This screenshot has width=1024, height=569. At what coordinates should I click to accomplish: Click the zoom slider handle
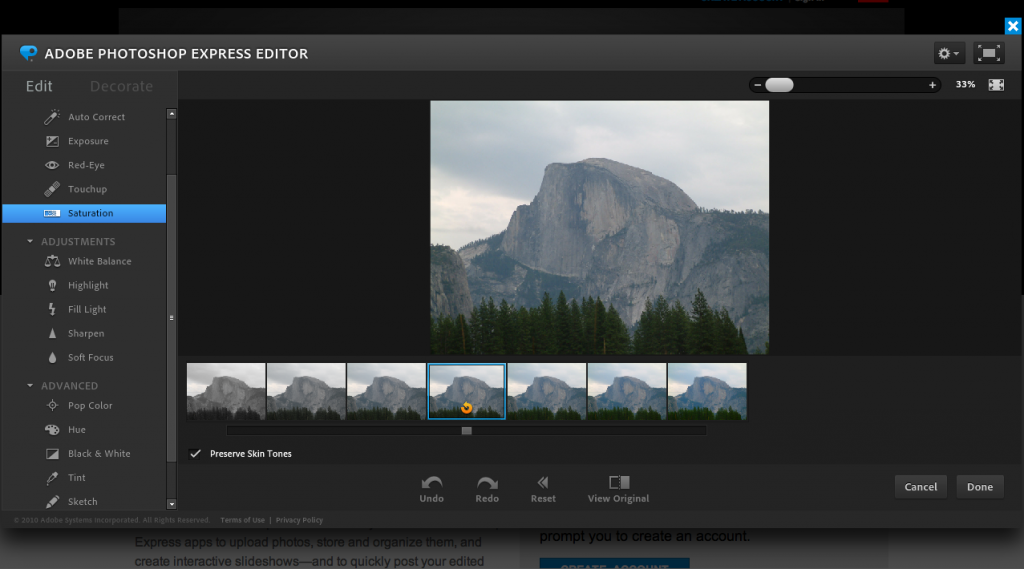coord(779,85)
